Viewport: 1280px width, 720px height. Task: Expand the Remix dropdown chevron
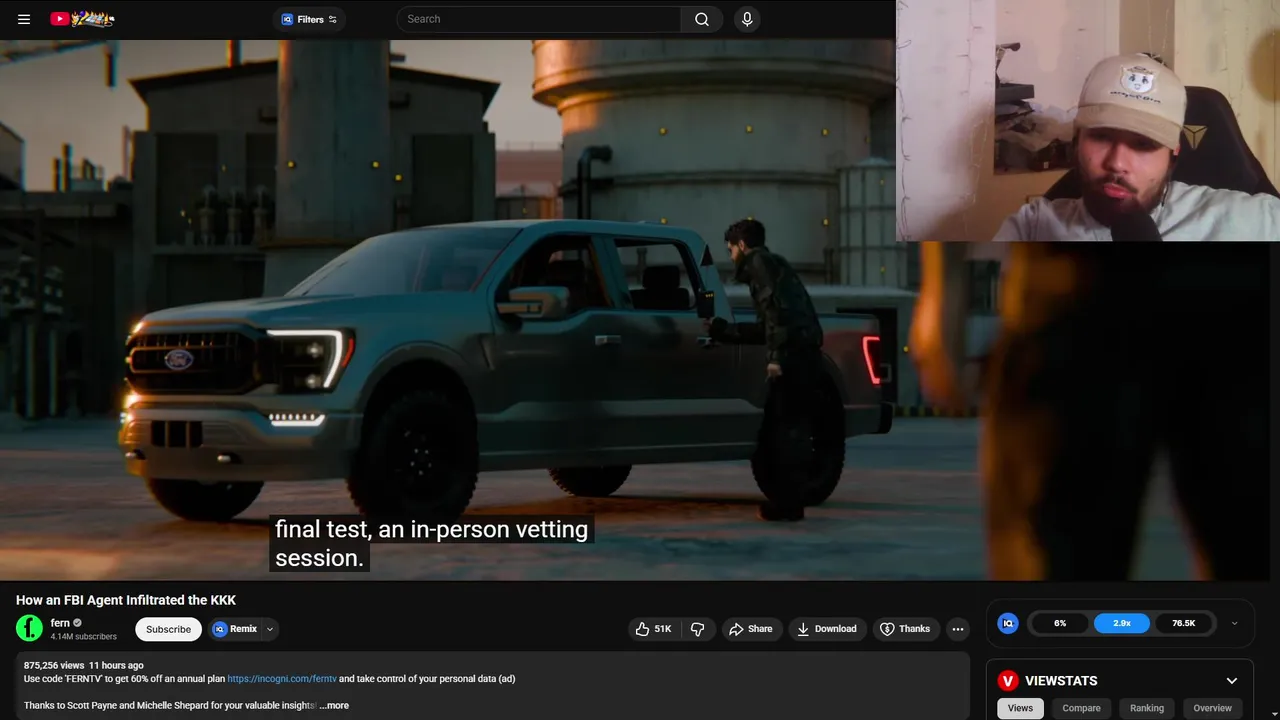270,629
